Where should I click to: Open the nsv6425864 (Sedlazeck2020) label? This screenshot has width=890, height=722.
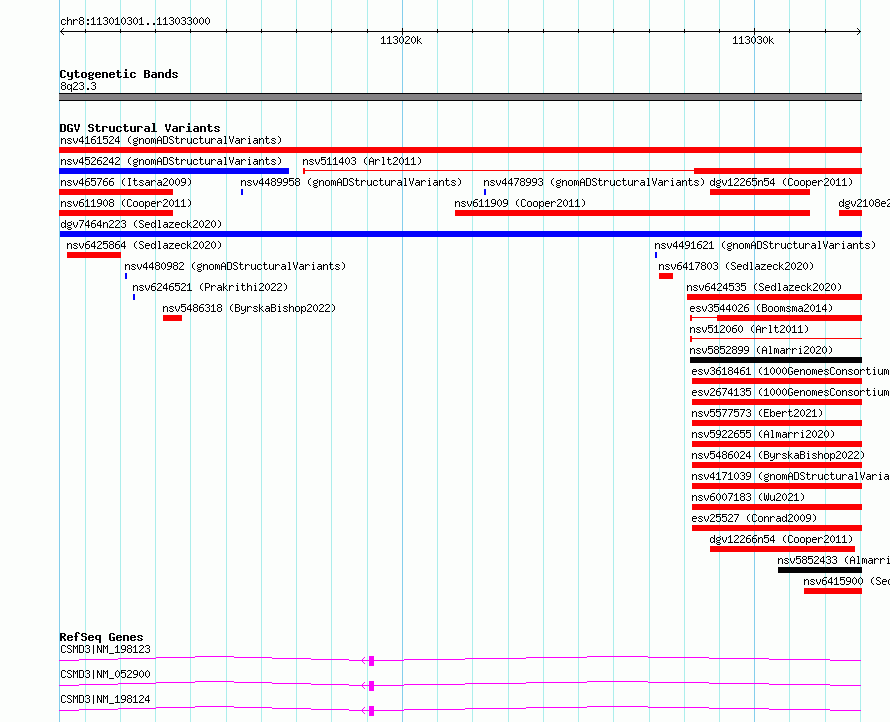pyautogui.click(x=144, y=245)
